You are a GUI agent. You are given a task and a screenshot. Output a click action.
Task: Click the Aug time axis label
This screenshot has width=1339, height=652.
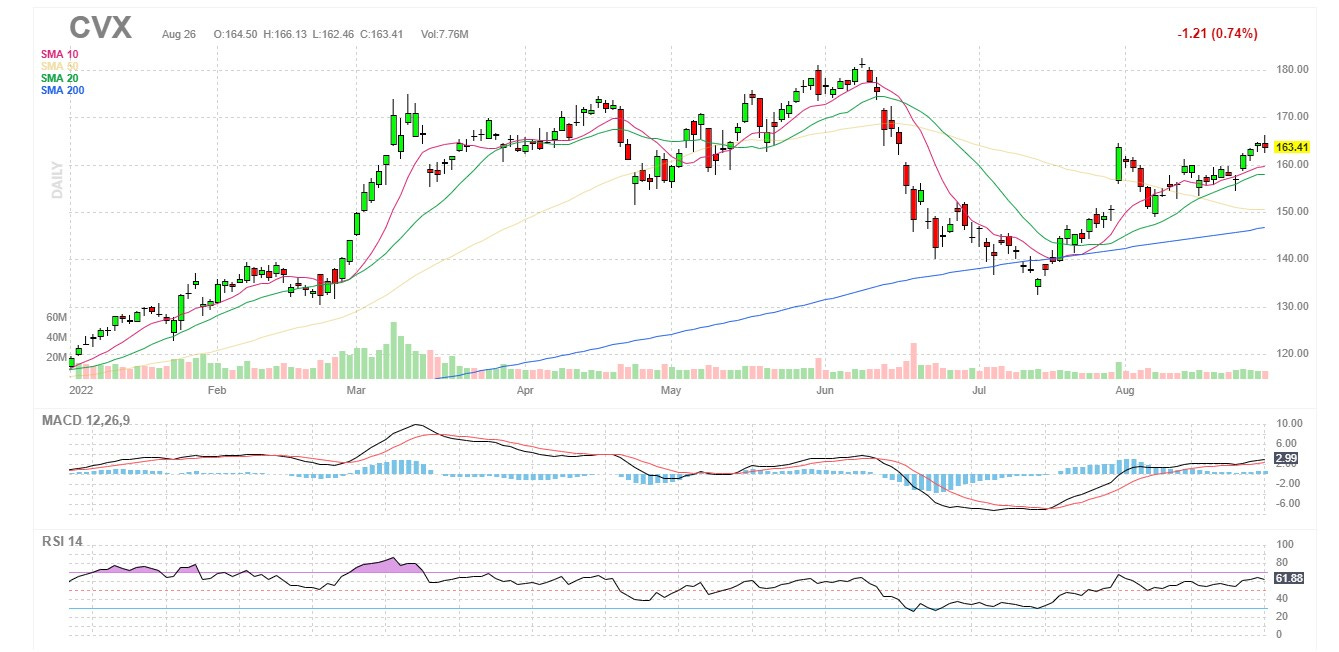1126,391
